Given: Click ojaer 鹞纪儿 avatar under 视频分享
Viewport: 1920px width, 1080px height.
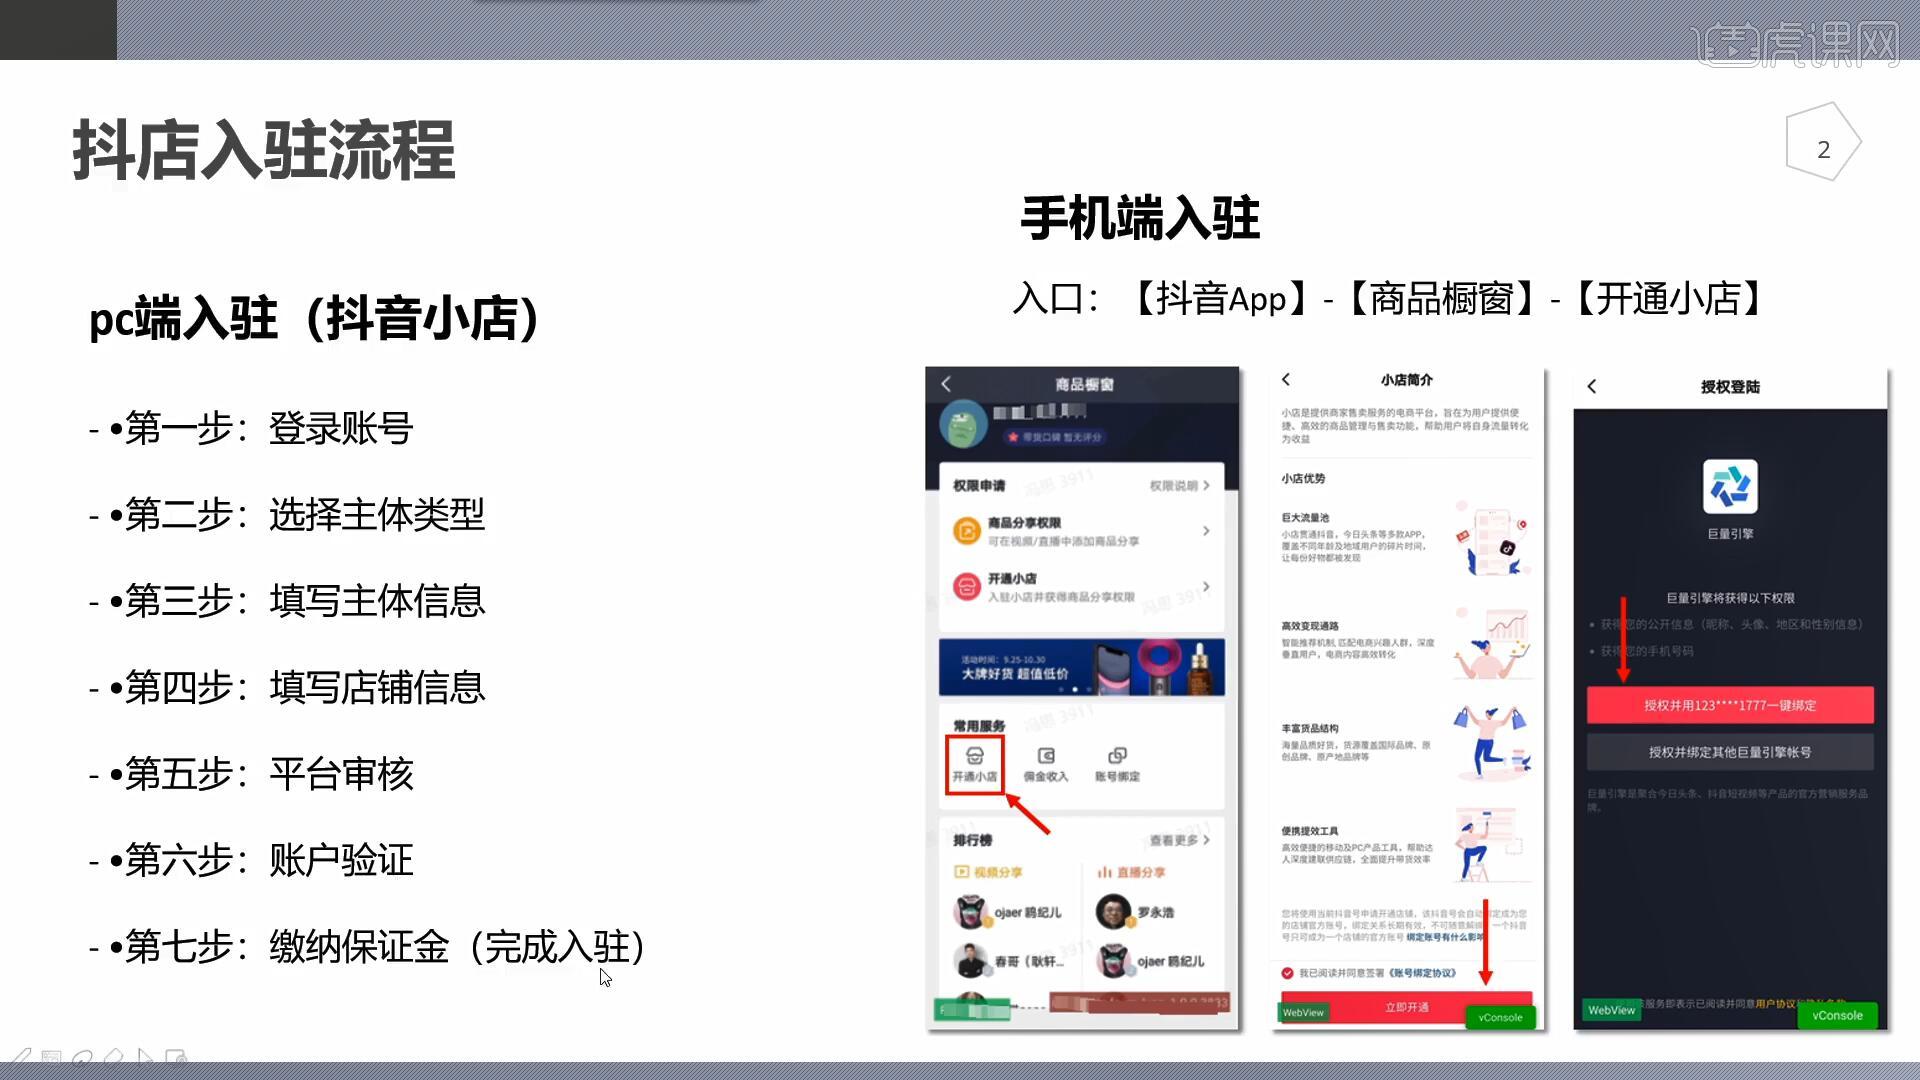Looking at the screenshot, I should coord(970,912).
